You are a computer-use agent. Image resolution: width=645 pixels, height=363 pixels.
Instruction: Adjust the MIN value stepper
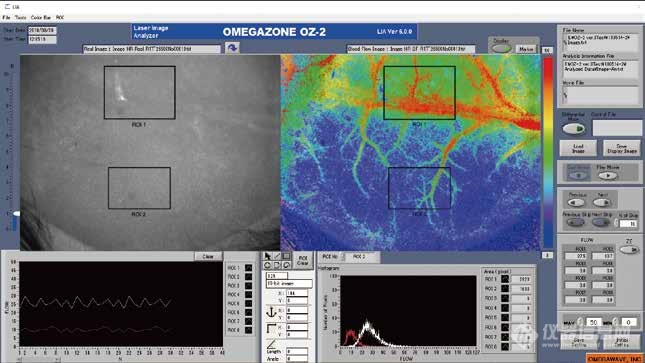[615, 322]
